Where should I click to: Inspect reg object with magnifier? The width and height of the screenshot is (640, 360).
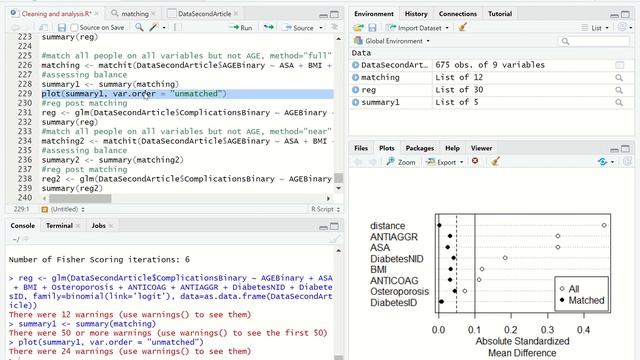pos(619,90)
